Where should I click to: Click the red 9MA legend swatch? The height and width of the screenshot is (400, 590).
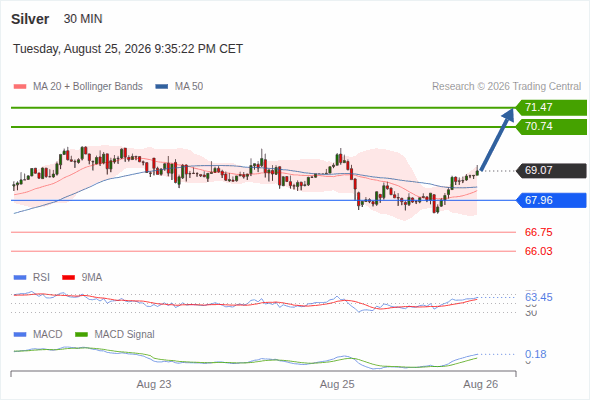[x=68, y=278]
